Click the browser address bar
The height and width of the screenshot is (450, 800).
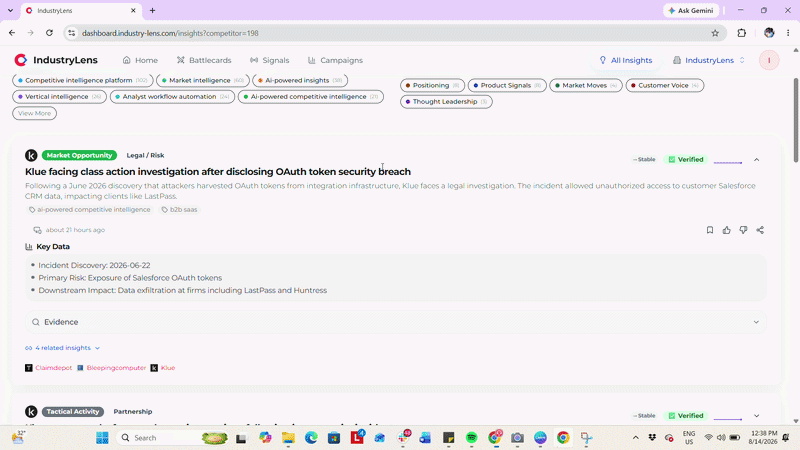point(393,33)
